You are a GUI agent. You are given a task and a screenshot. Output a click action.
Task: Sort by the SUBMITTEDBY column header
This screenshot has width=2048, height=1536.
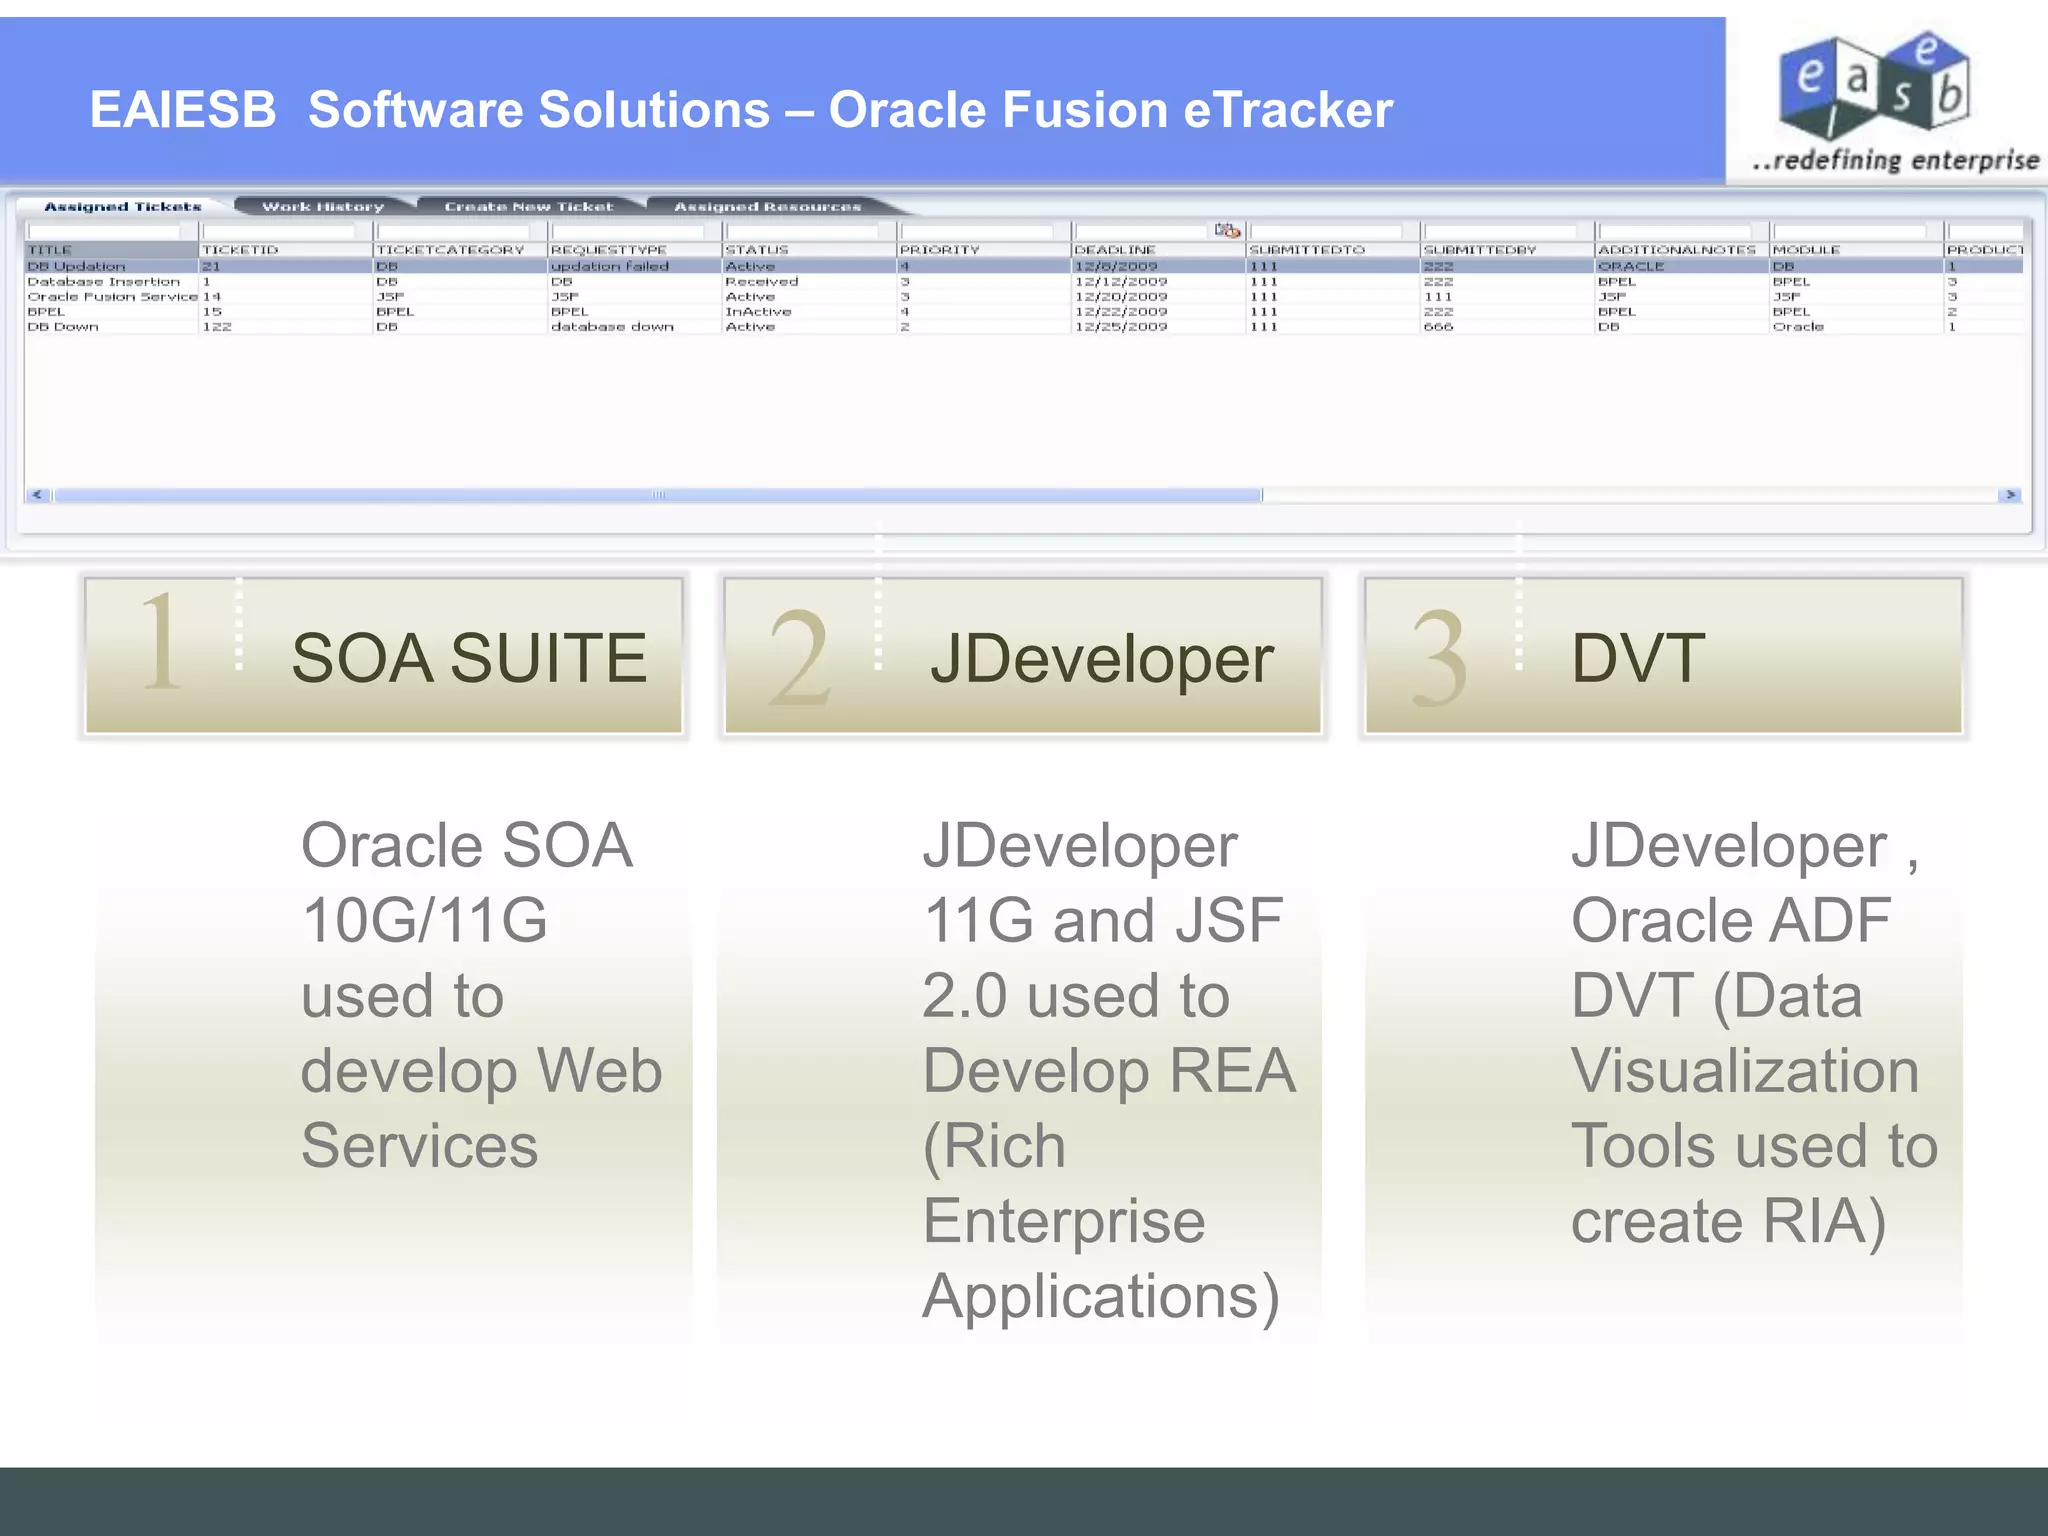click(x=1507, y=250)
